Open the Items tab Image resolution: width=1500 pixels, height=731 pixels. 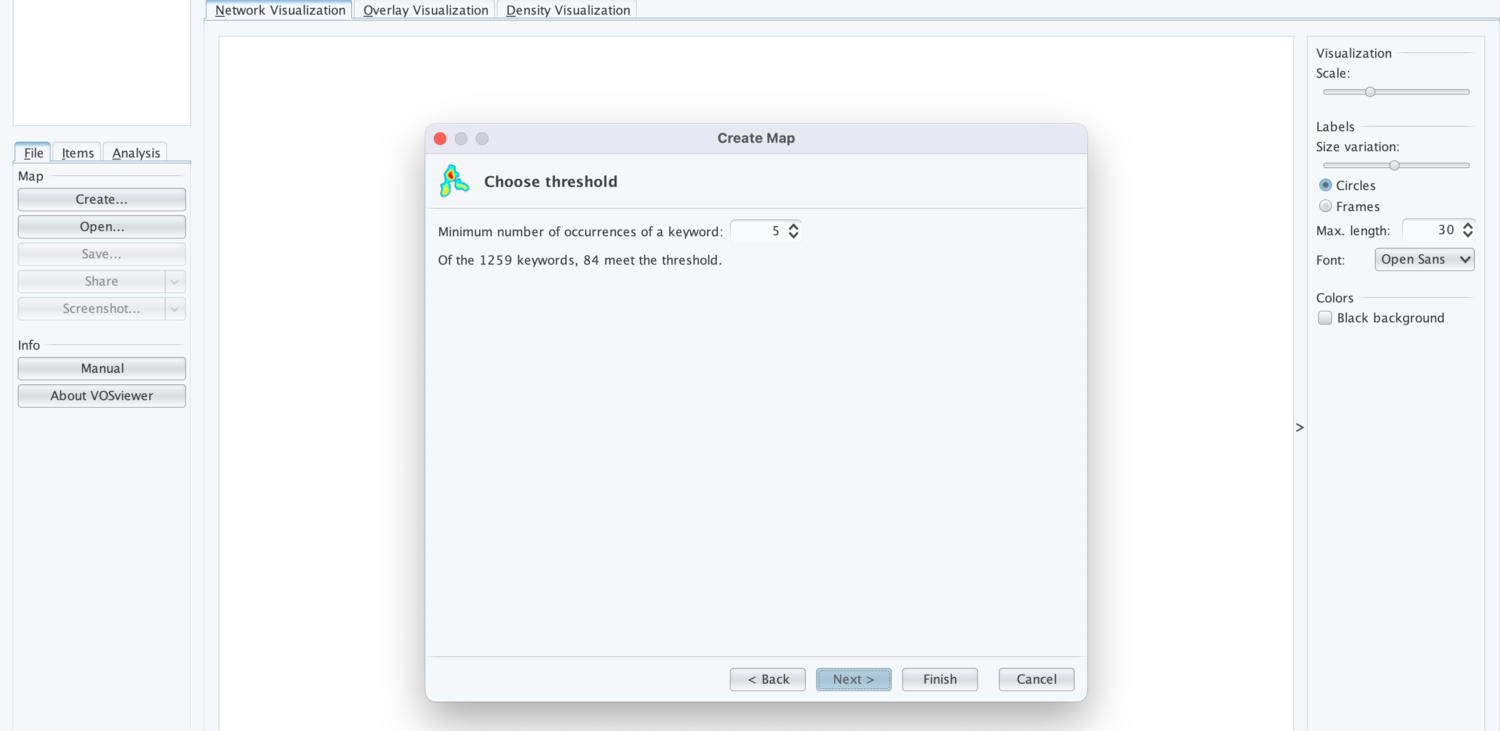pos(77,153)
